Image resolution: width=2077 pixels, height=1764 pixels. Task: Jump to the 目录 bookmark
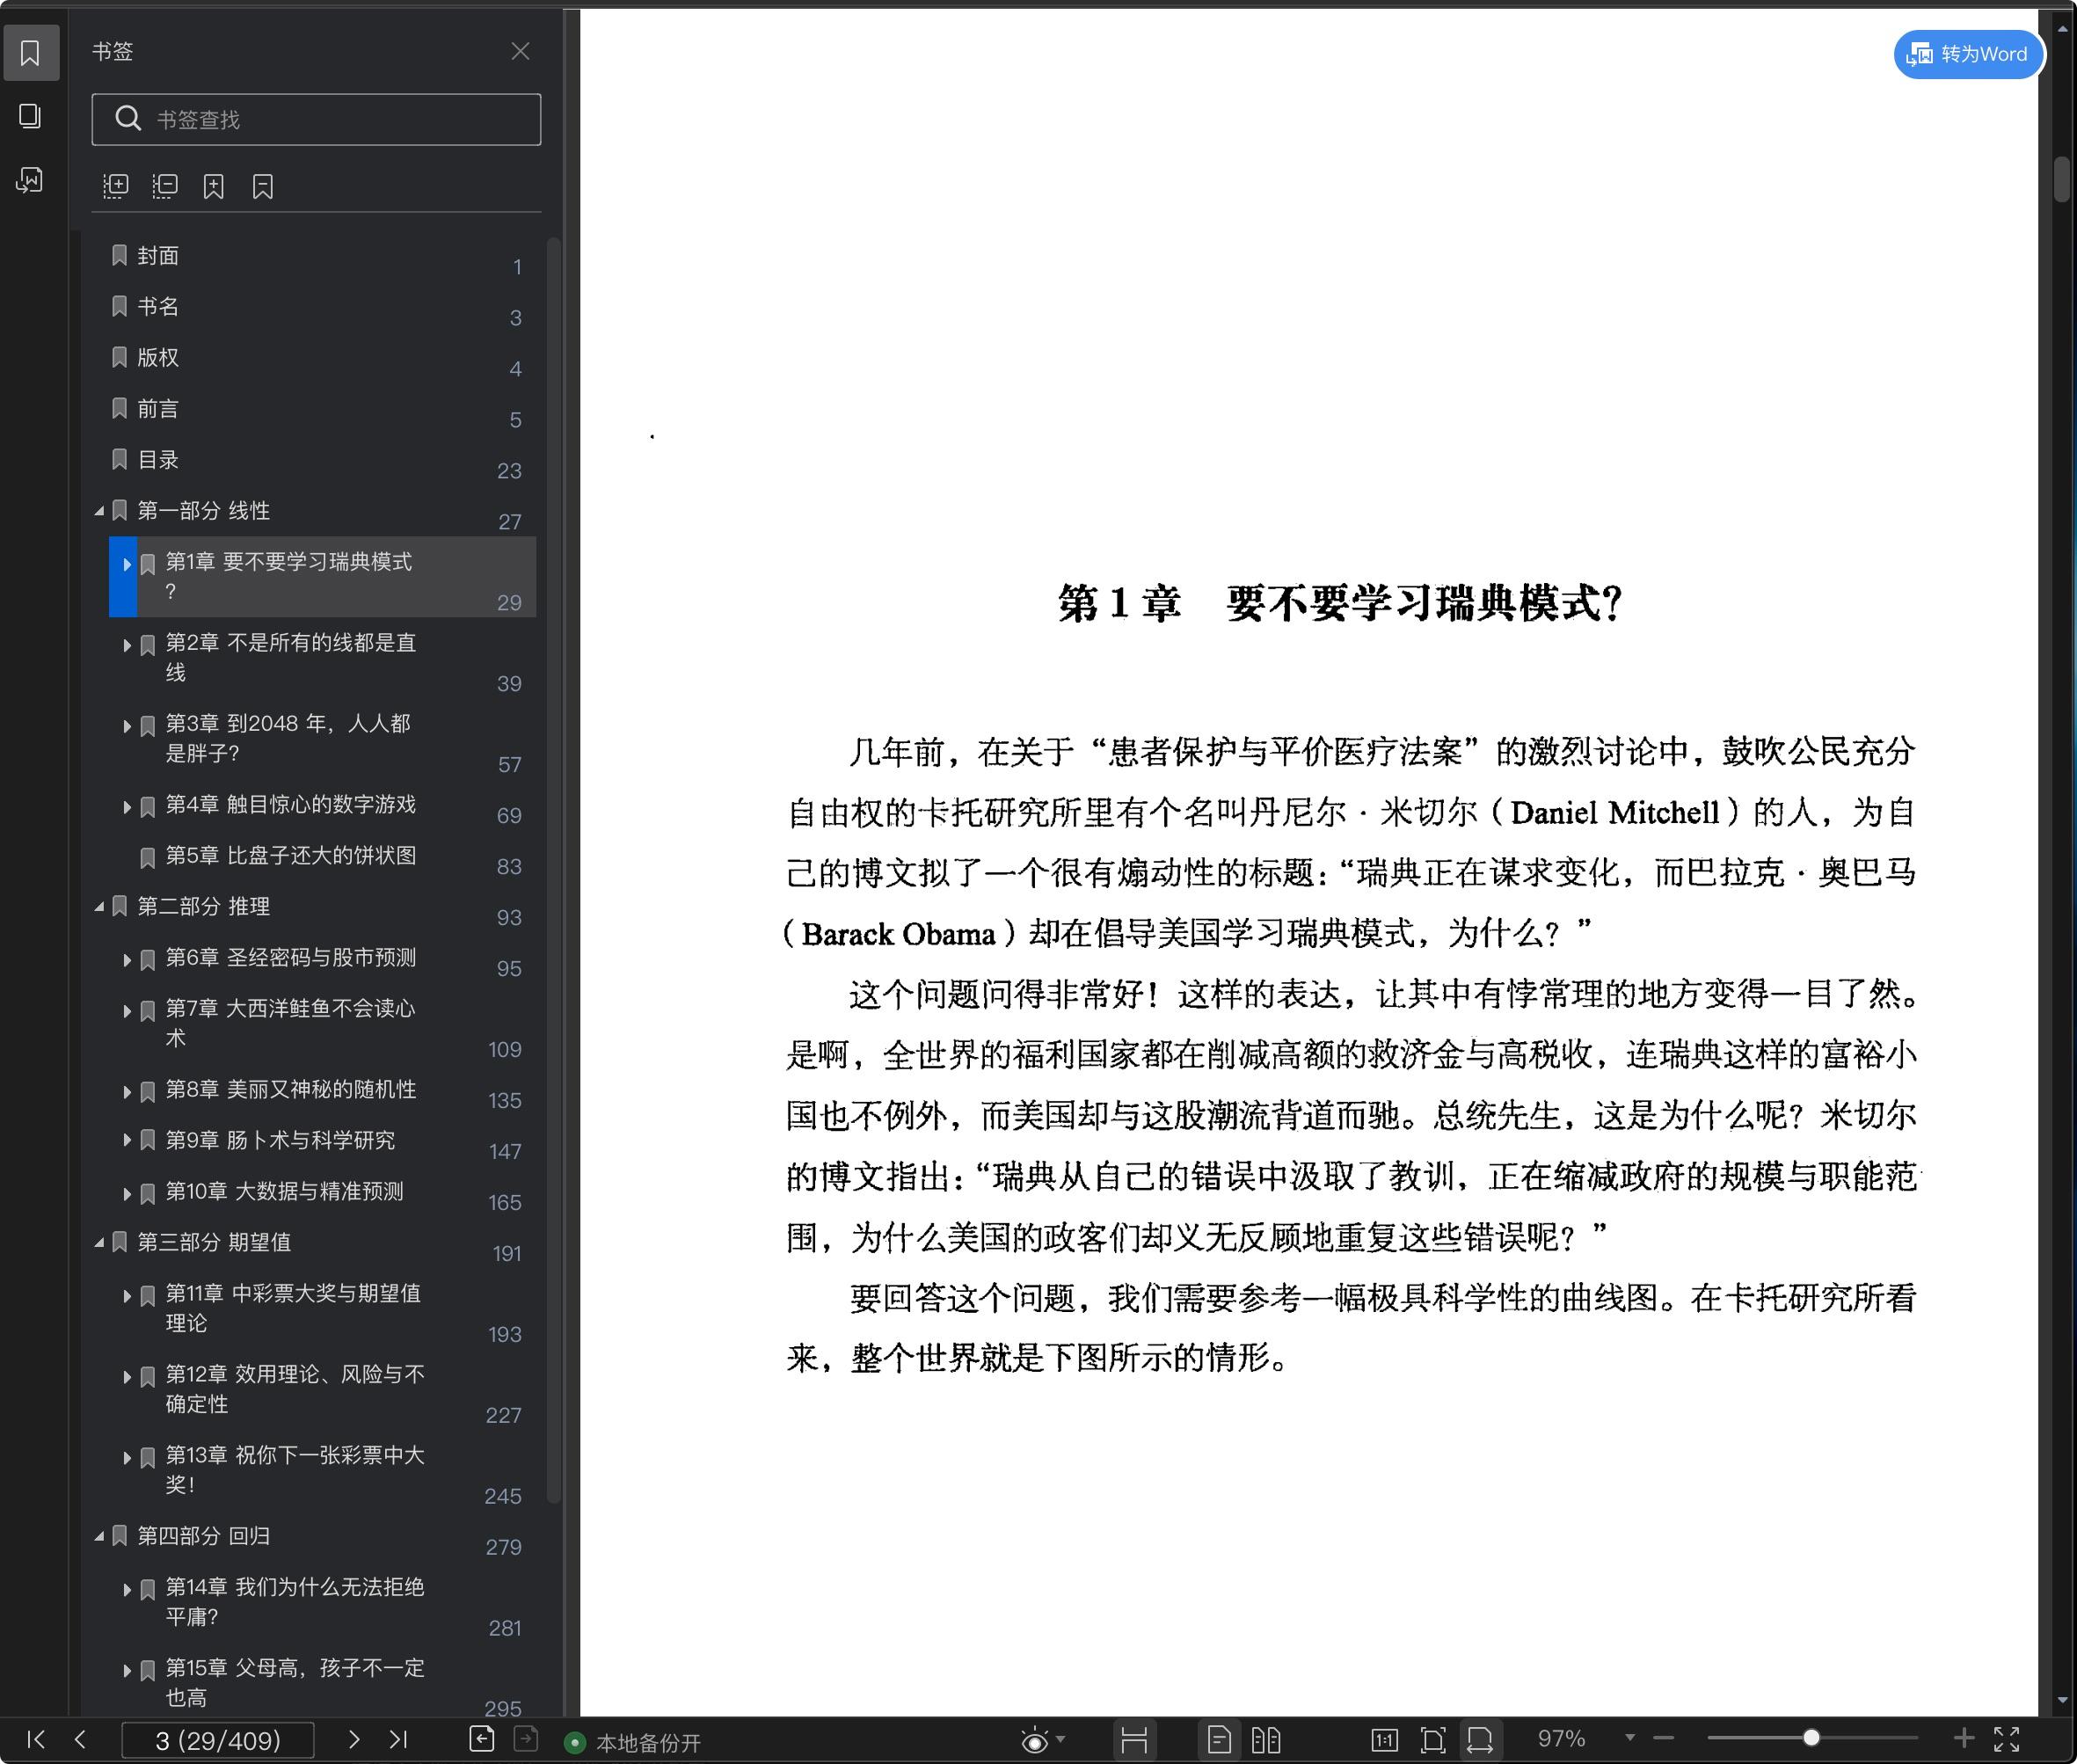(158, 459)
